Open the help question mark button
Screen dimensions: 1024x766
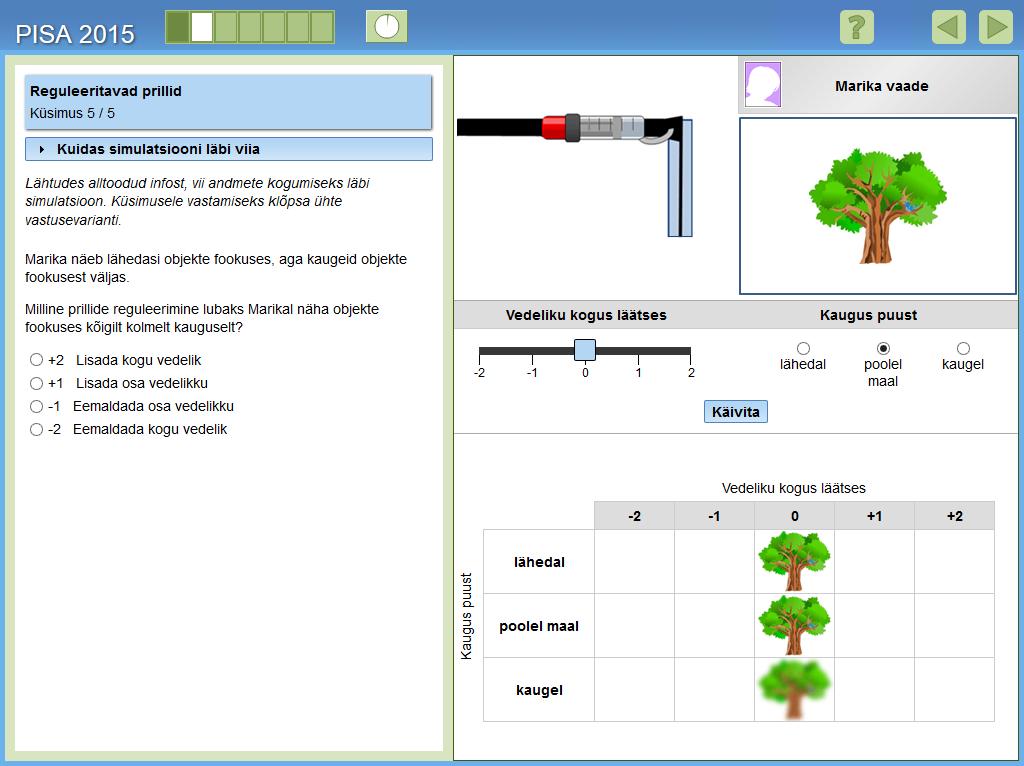coord(856,27)
